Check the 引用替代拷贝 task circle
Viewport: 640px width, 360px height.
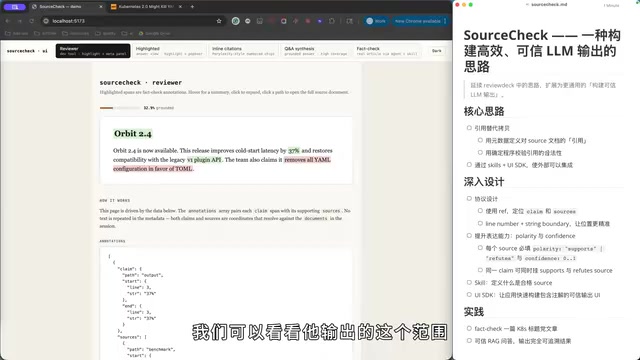pyautogui.click(x=469, y=128)
